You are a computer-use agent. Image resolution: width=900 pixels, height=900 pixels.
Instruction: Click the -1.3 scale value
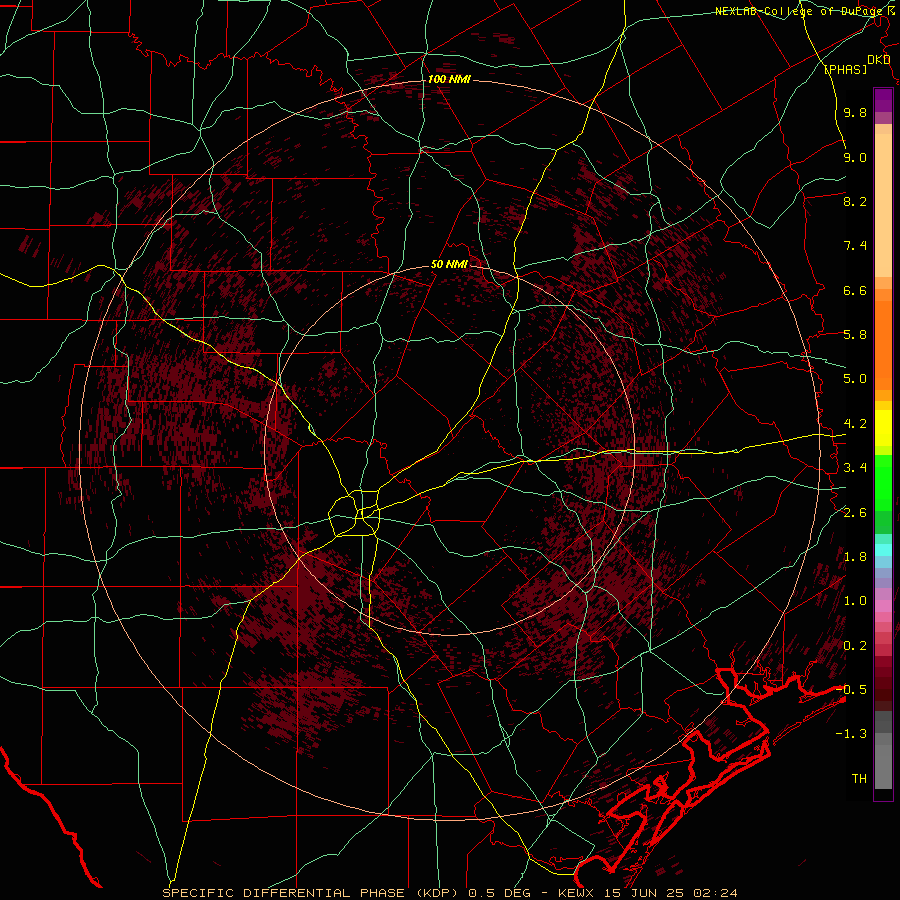coord(852,734)
